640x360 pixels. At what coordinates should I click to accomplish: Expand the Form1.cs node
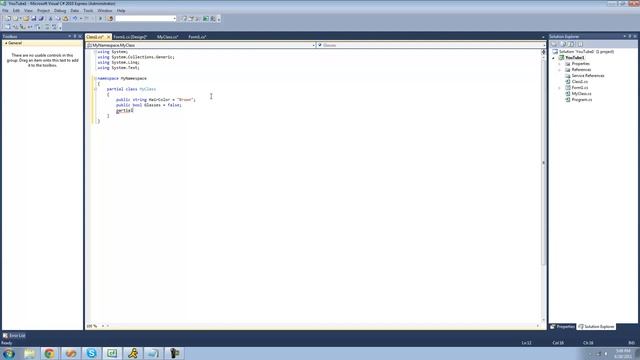[560, 88]
